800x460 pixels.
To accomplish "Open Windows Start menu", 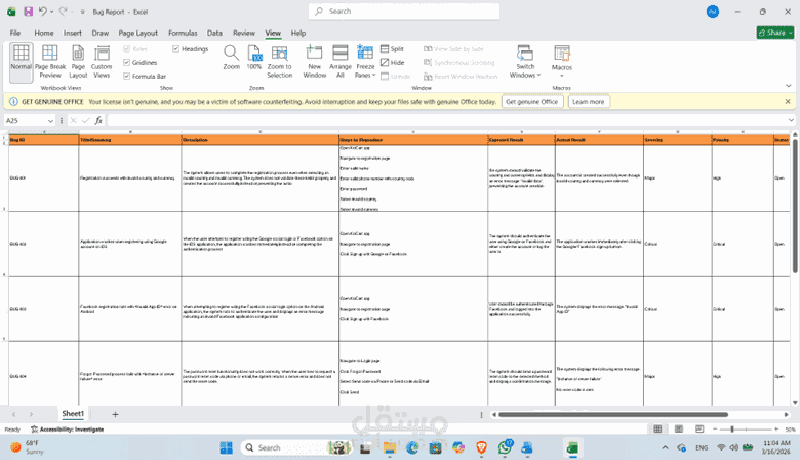I will point(226,448).
